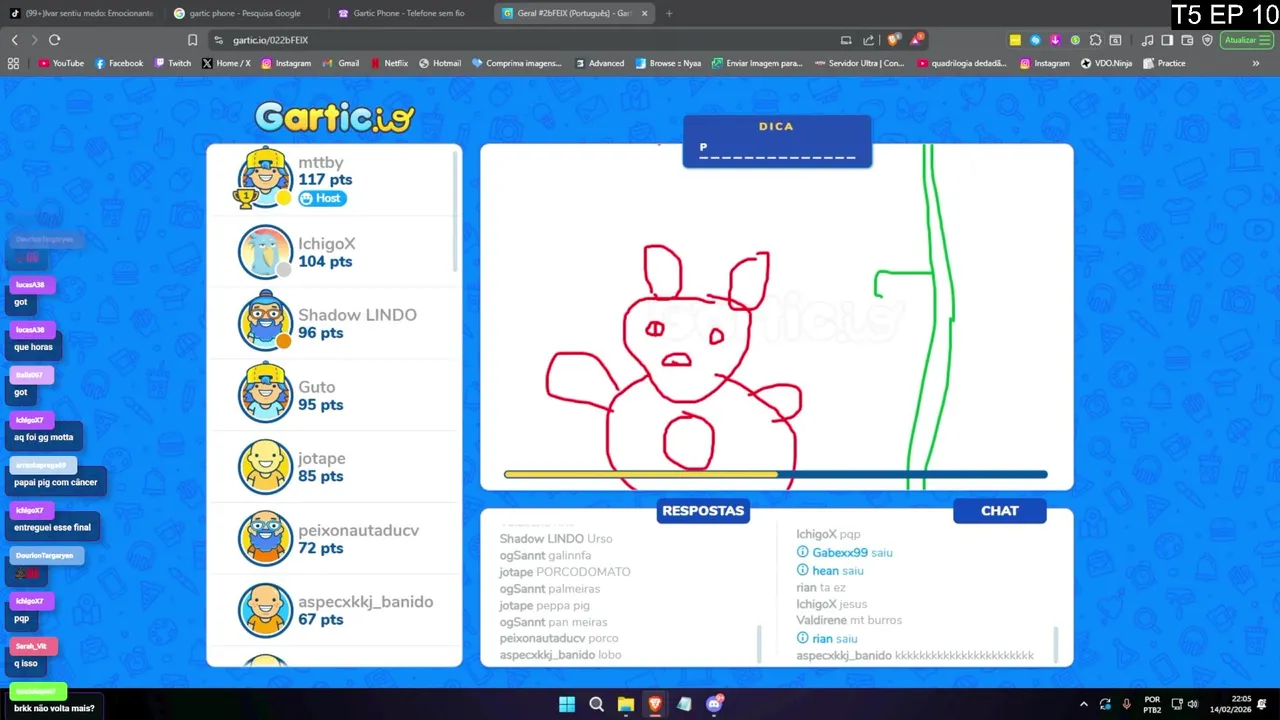Click the bookmark icon in the address bar
This screenshot has height=720, width=1280.
click(x=193, y=40)
